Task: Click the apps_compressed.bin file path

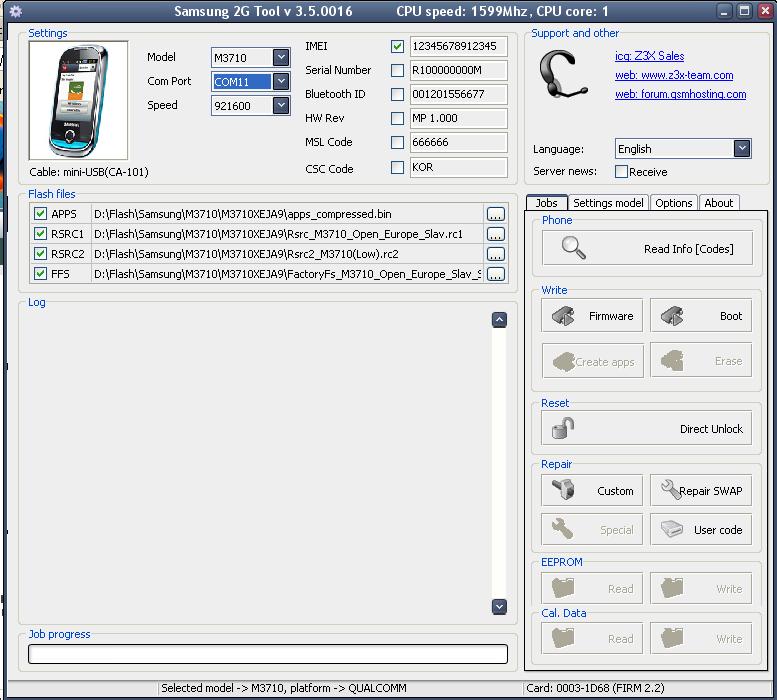Action: click(x=243, y=214)
